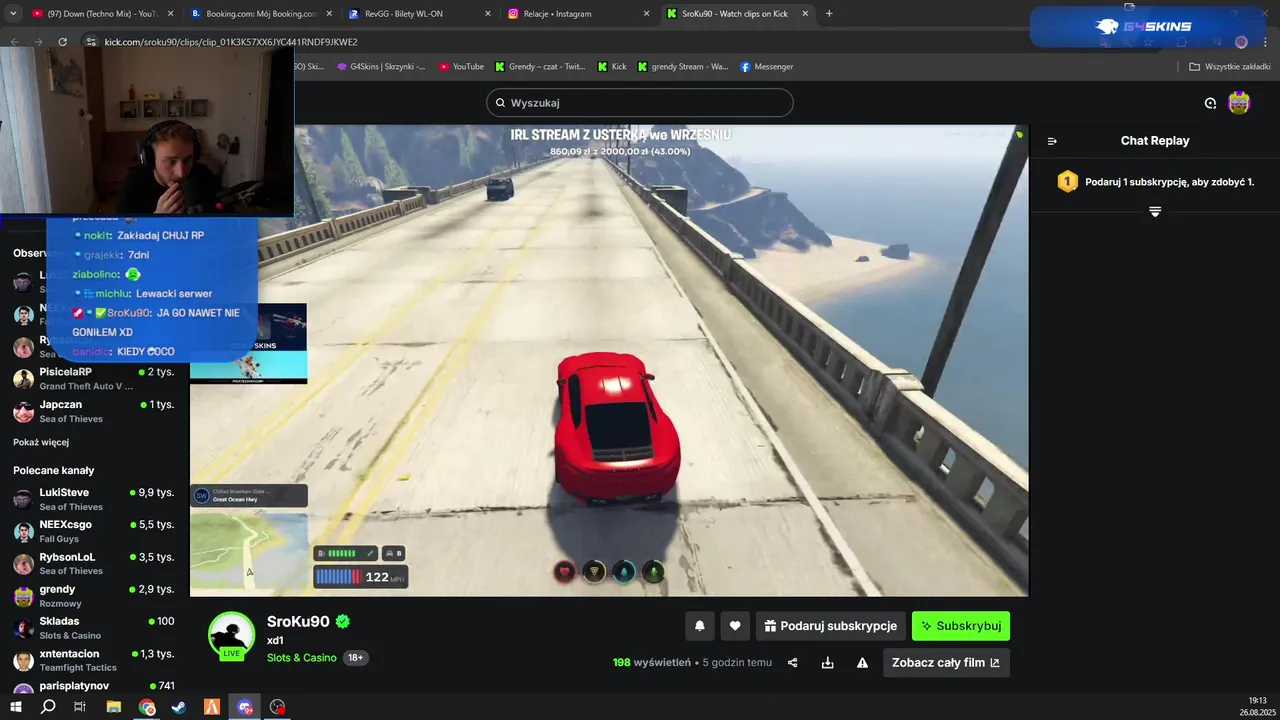Image resolution: width=1280 pixels, height=720 pixels.
Task: Click the green Subskrybuj button
Action: coord(961,626)
